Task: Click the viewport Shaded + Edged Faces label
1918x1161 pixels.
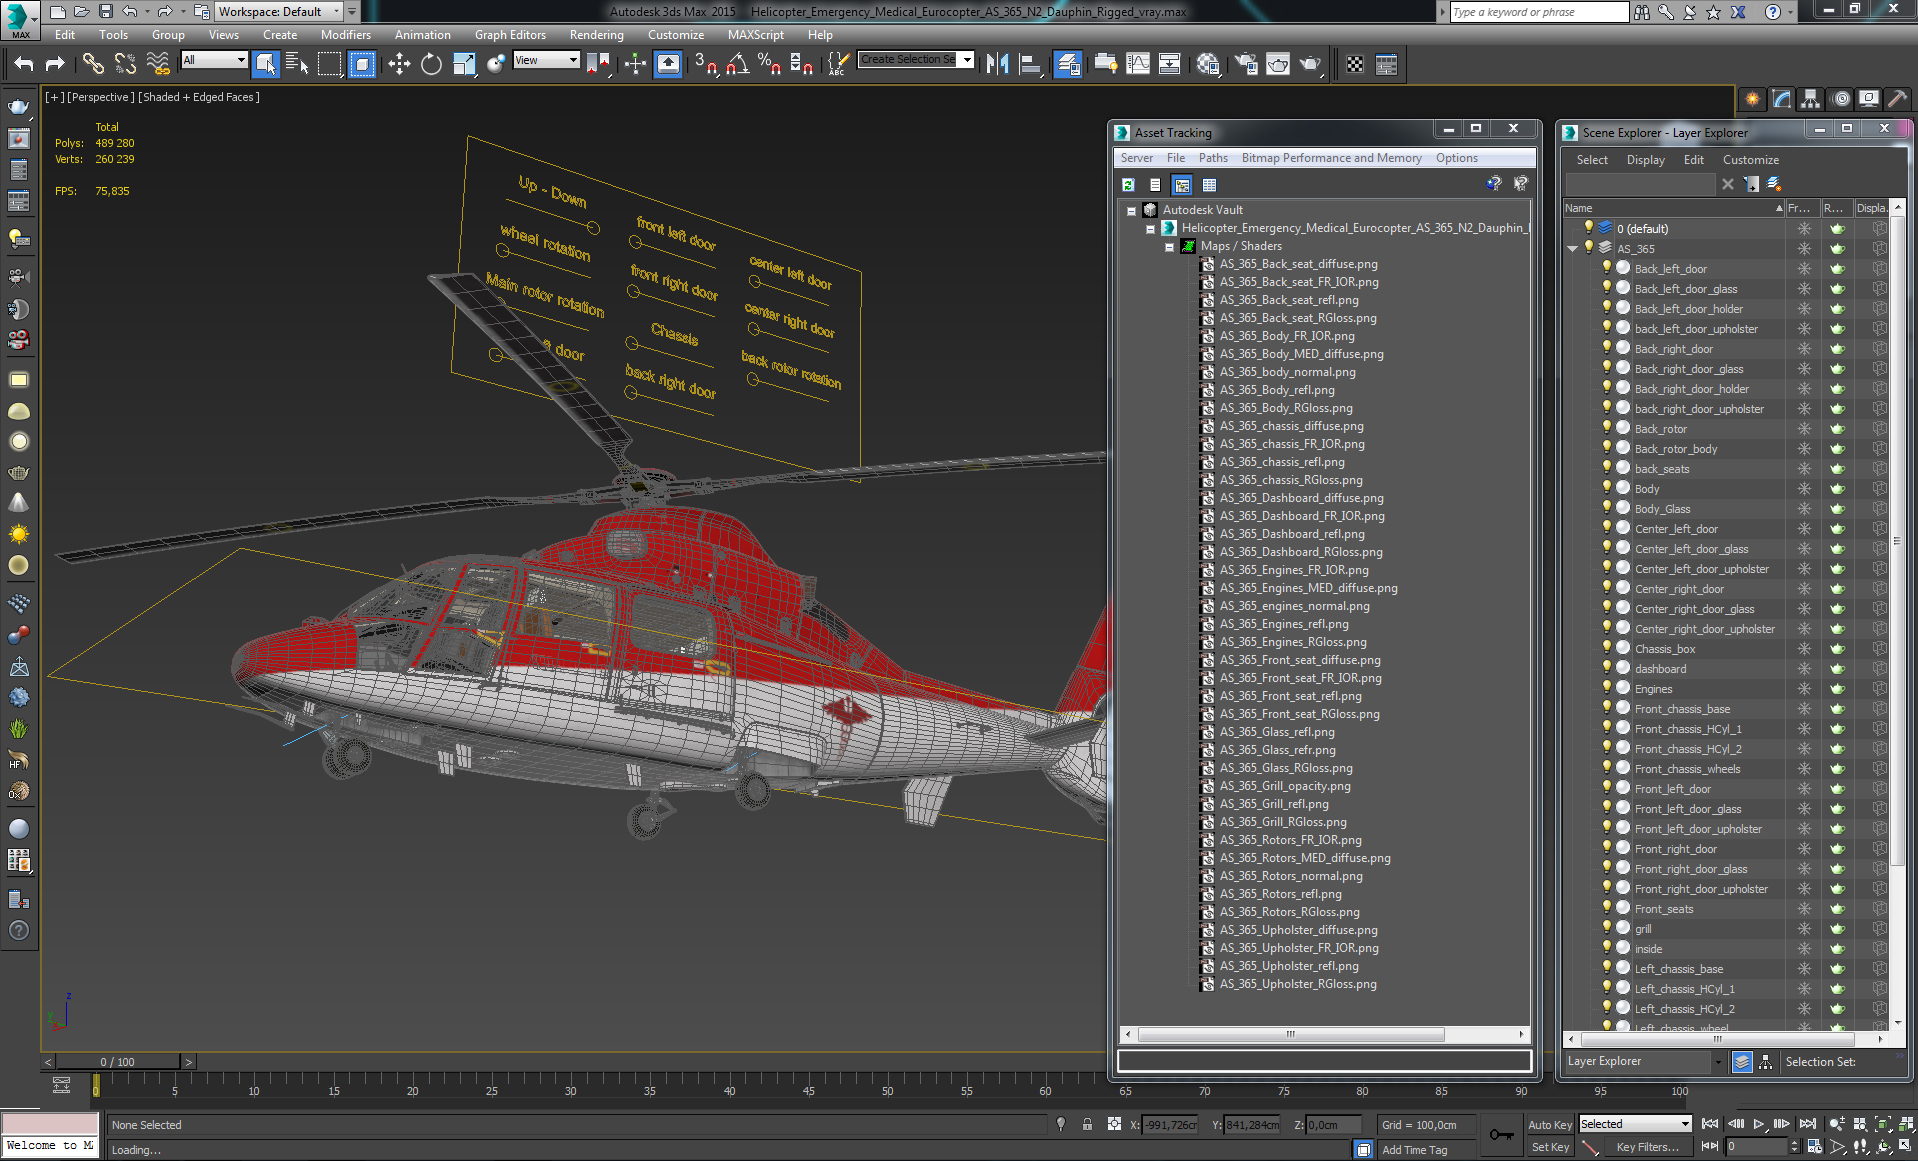Action: [x=200, y=97]
